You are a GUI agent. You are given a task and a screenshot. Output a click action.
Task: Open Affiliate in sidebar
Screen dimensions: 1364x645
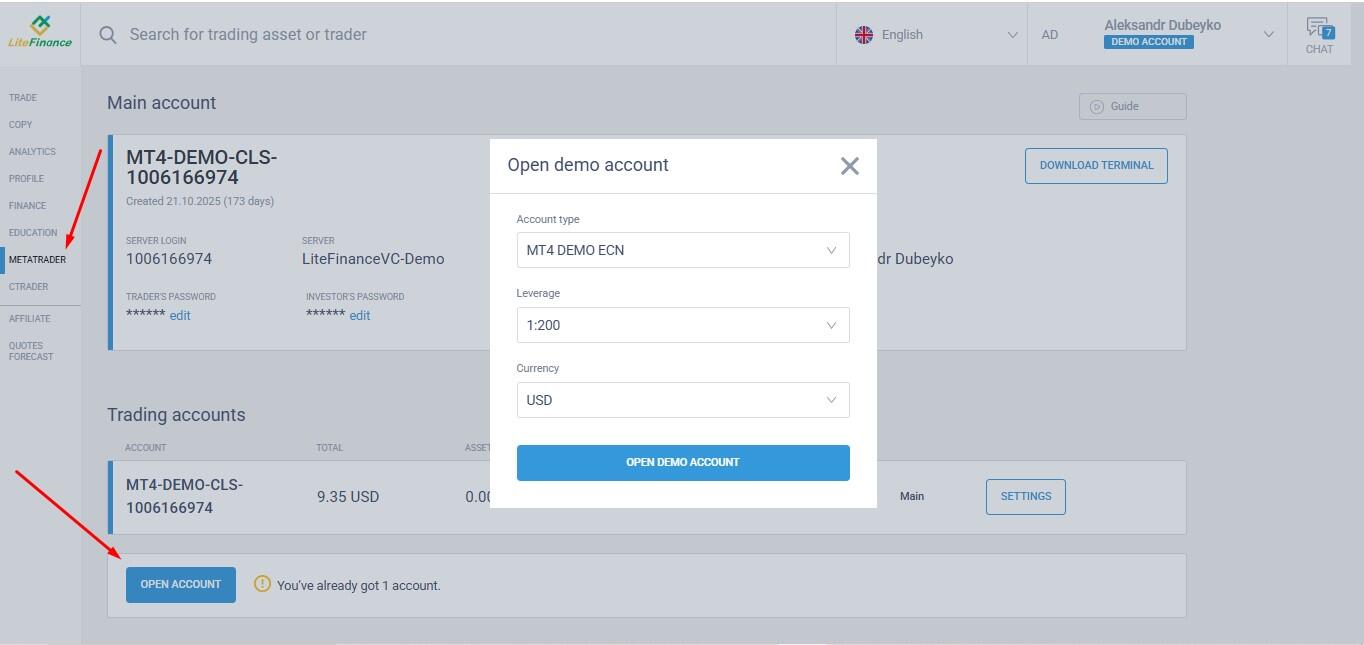pos(30,319)
